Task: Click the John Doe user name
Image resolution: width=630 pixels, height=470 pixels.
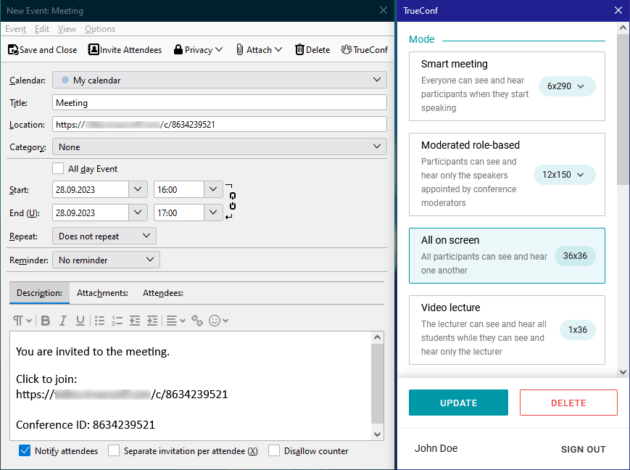Action: pos(436,448)
